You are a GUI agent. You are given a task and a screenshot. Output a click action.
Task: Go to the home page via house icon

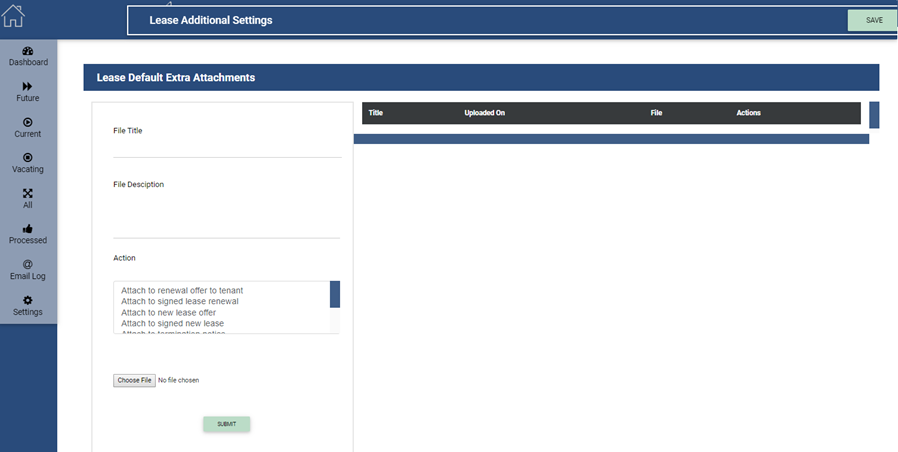[13, 16]
